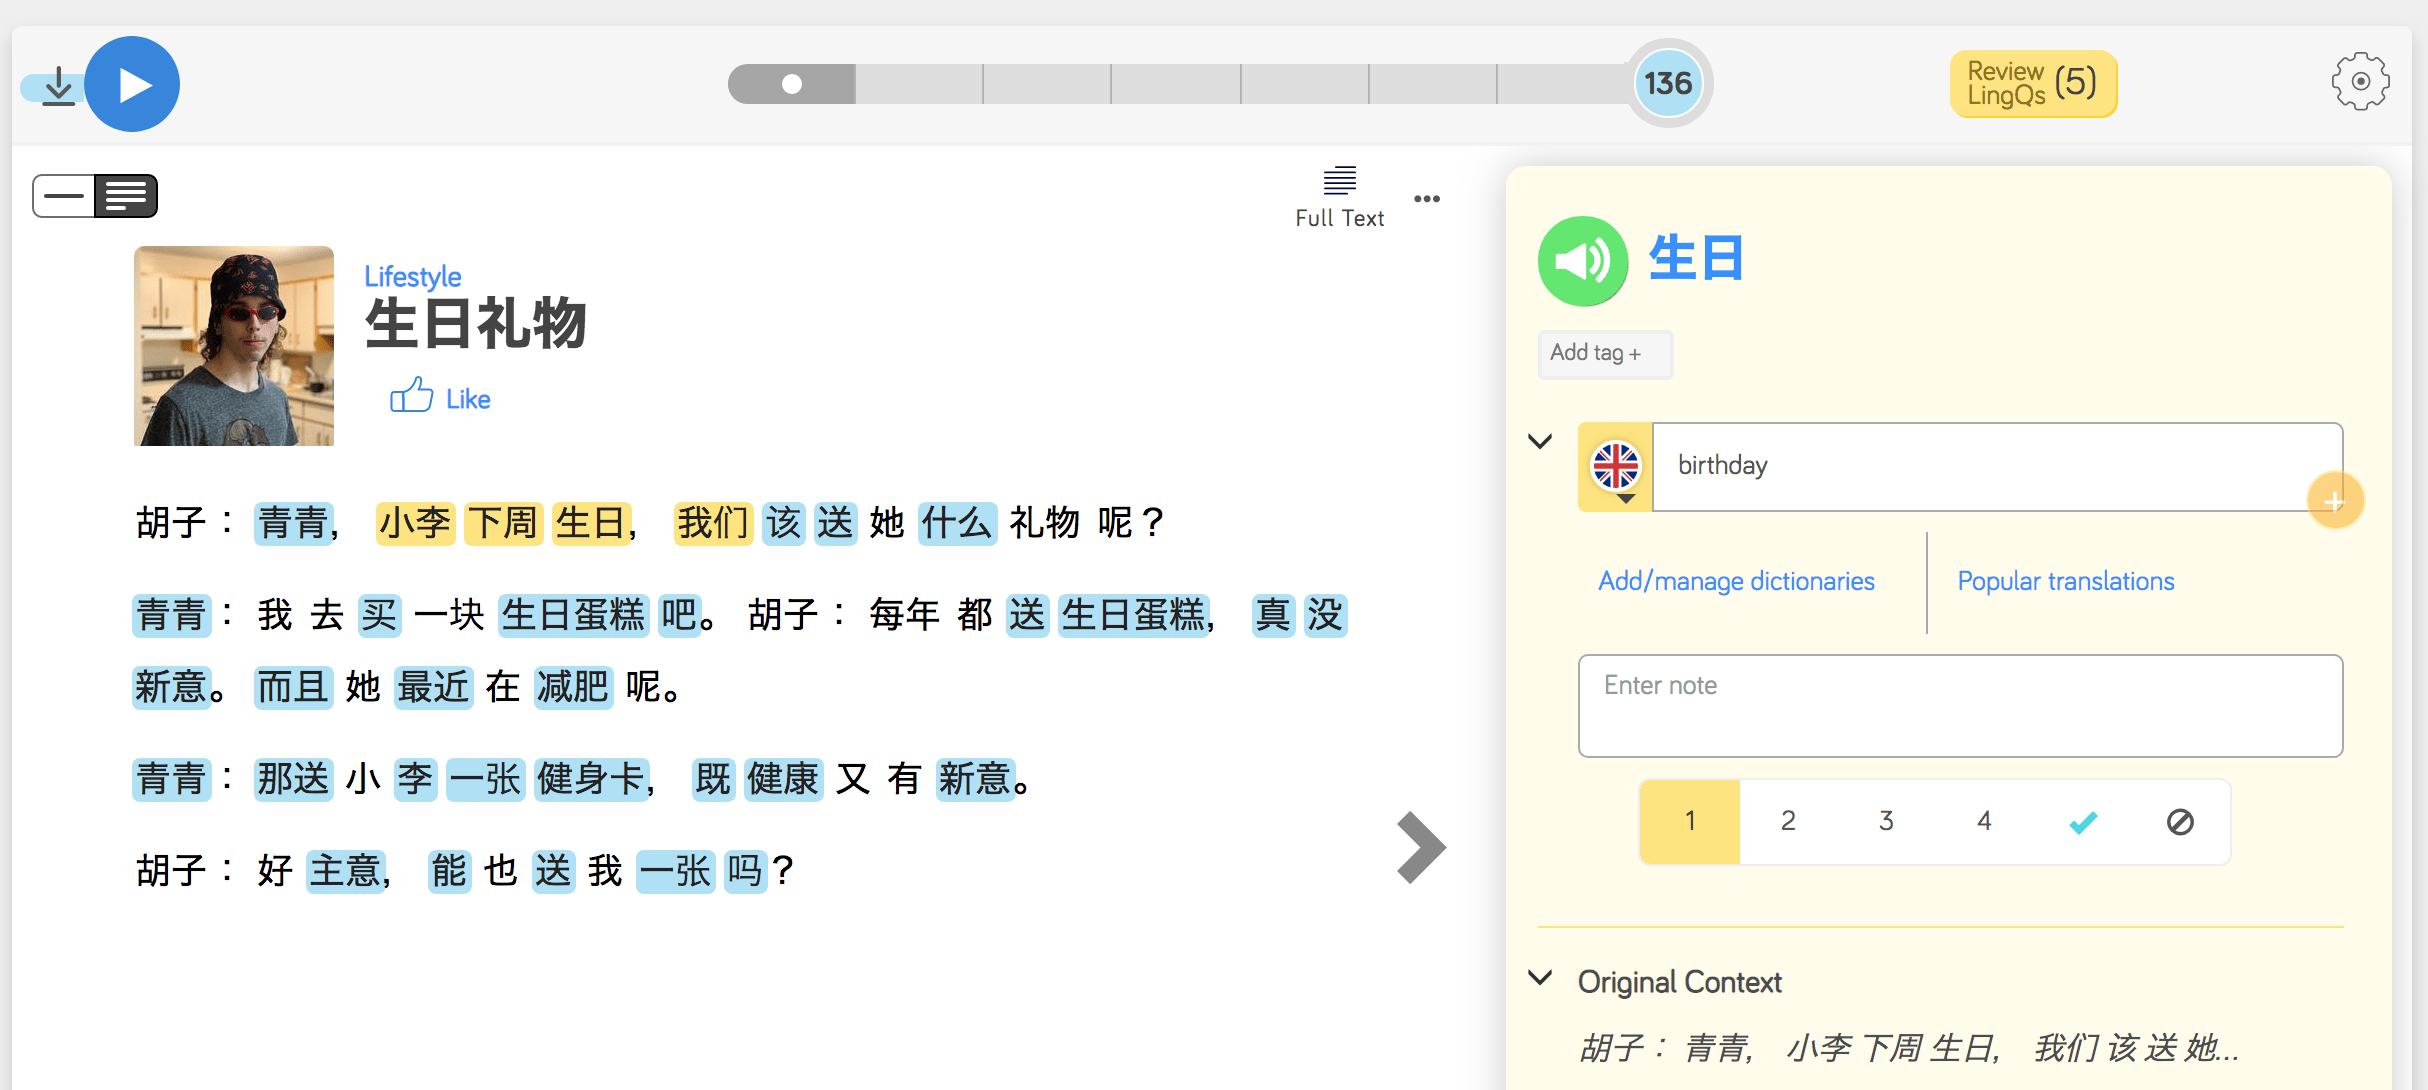Open lesson settings gear
Viewport: 2428px width, 1090px height.
point(2360,82)
